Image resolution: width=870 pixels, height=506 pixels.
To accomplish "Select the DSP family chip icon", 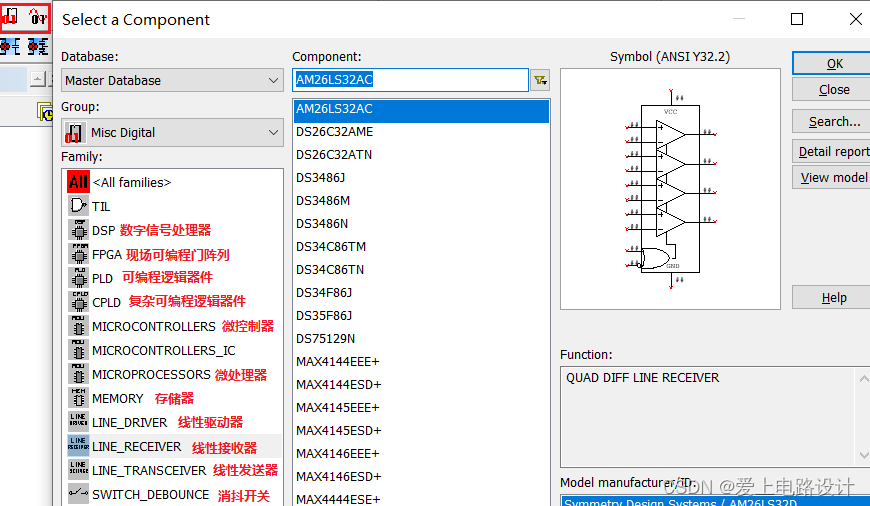I will point(78,230).
